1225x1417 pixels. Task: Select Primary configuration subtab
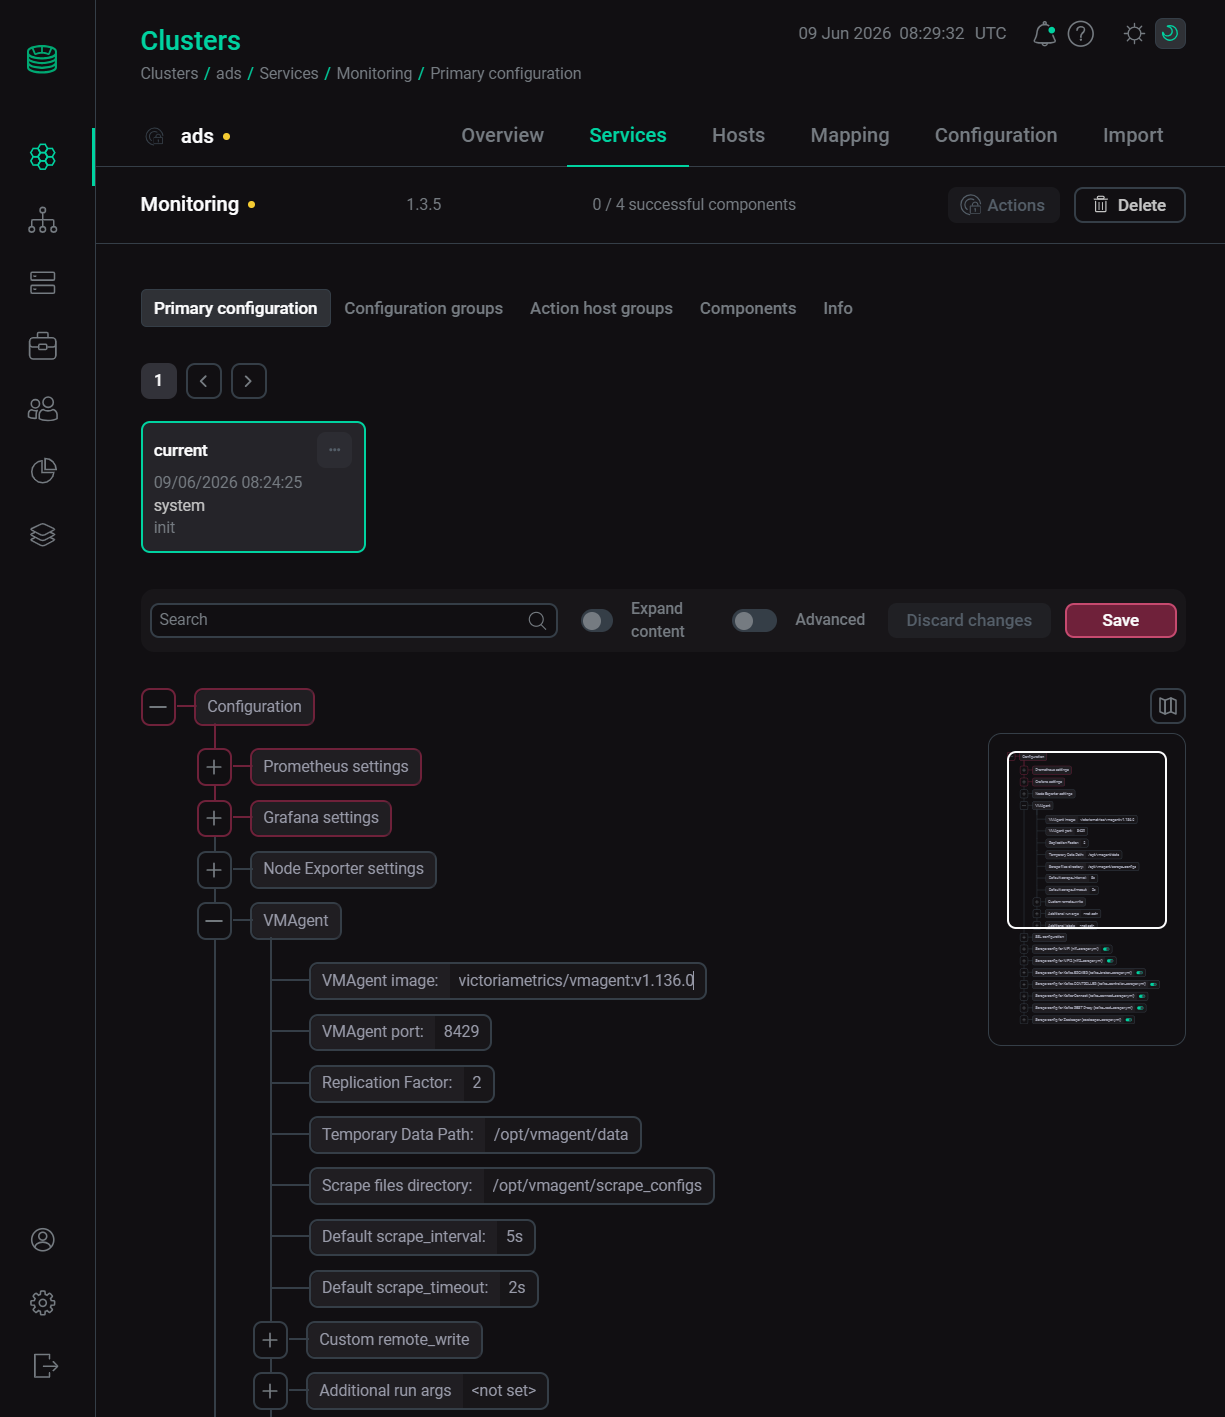click(236, 308)
